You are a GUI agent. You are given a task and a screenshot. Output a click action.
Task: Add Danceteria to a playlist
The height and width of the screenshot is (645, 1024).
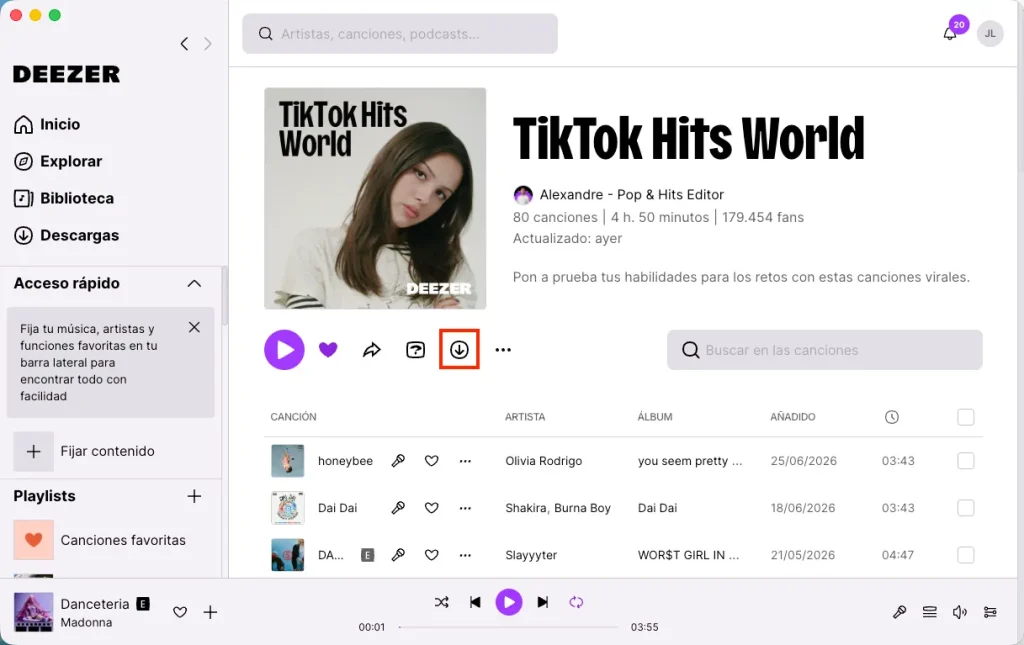coord(210,612)
